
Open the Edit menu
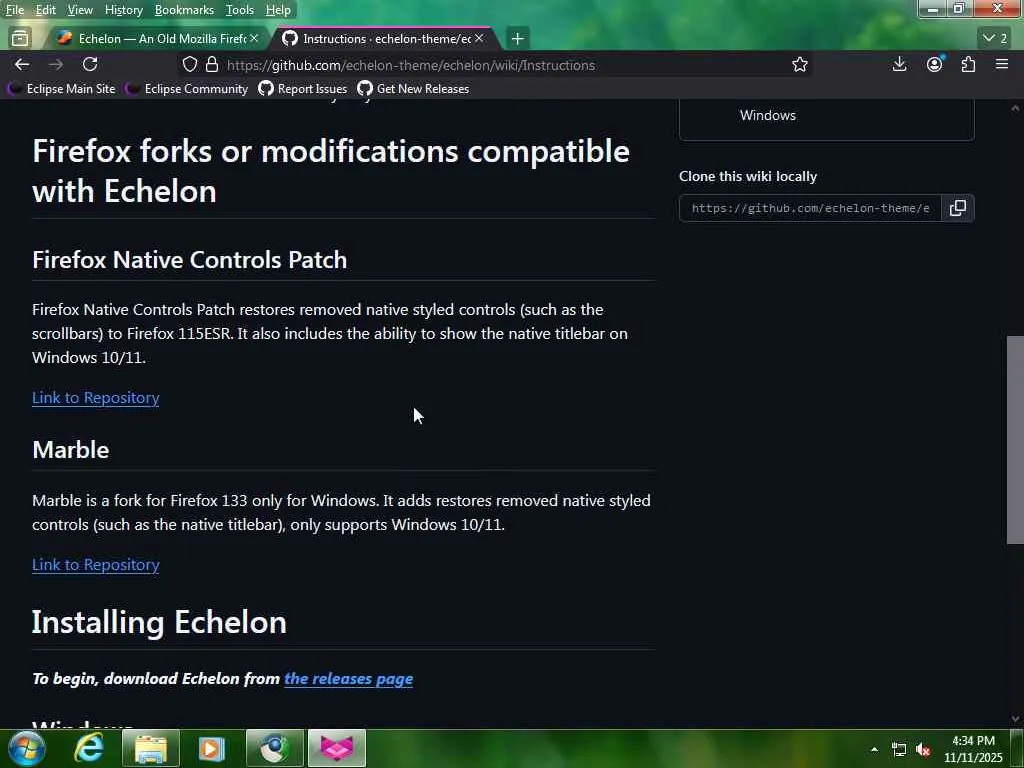(x=46, y=10)
